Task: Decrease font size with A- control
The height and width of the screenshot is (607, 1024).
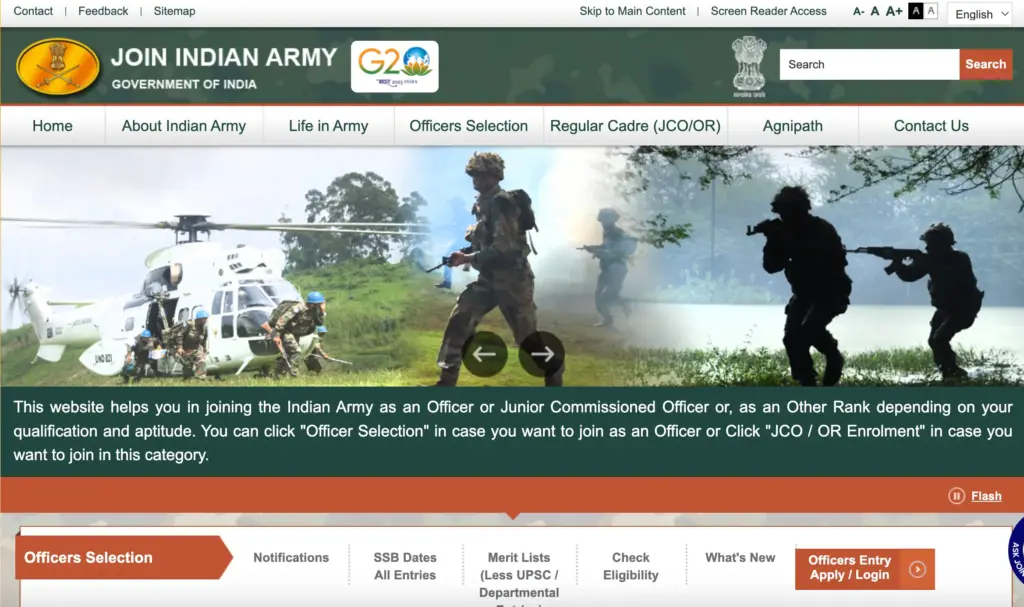Action: point(859,11)
